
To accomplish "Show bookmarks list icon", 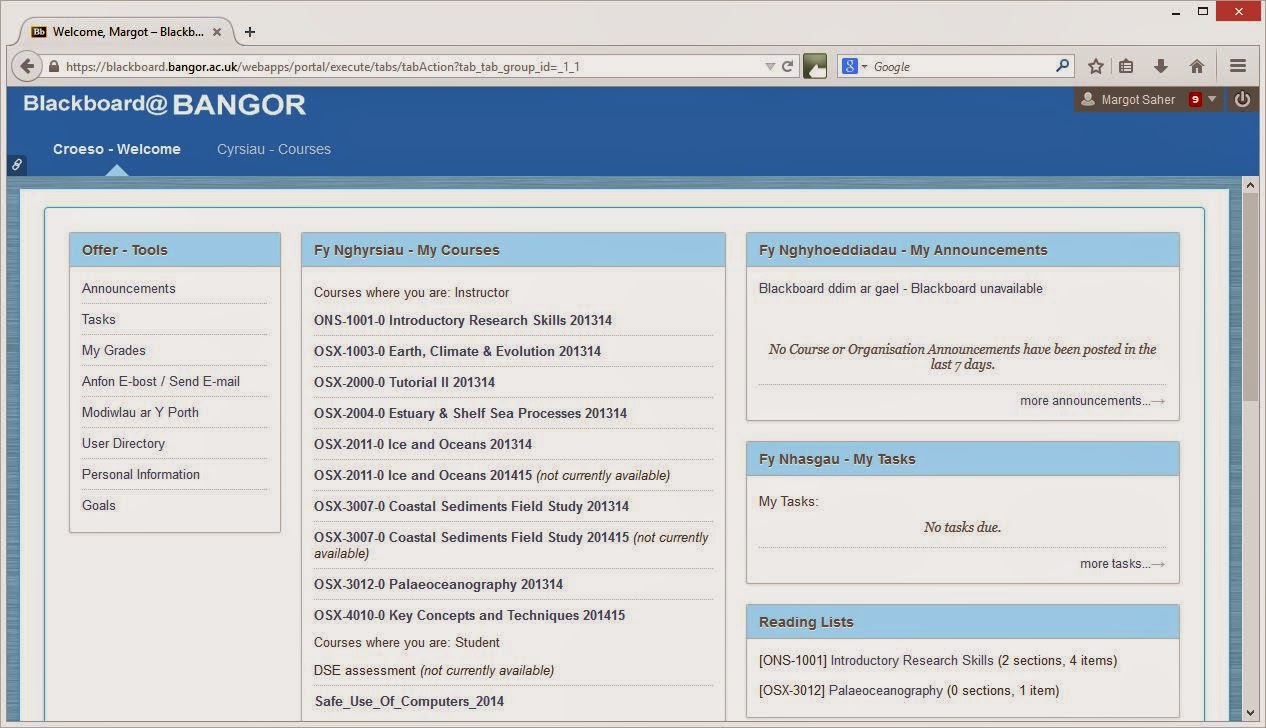I will coord(1126,66).
